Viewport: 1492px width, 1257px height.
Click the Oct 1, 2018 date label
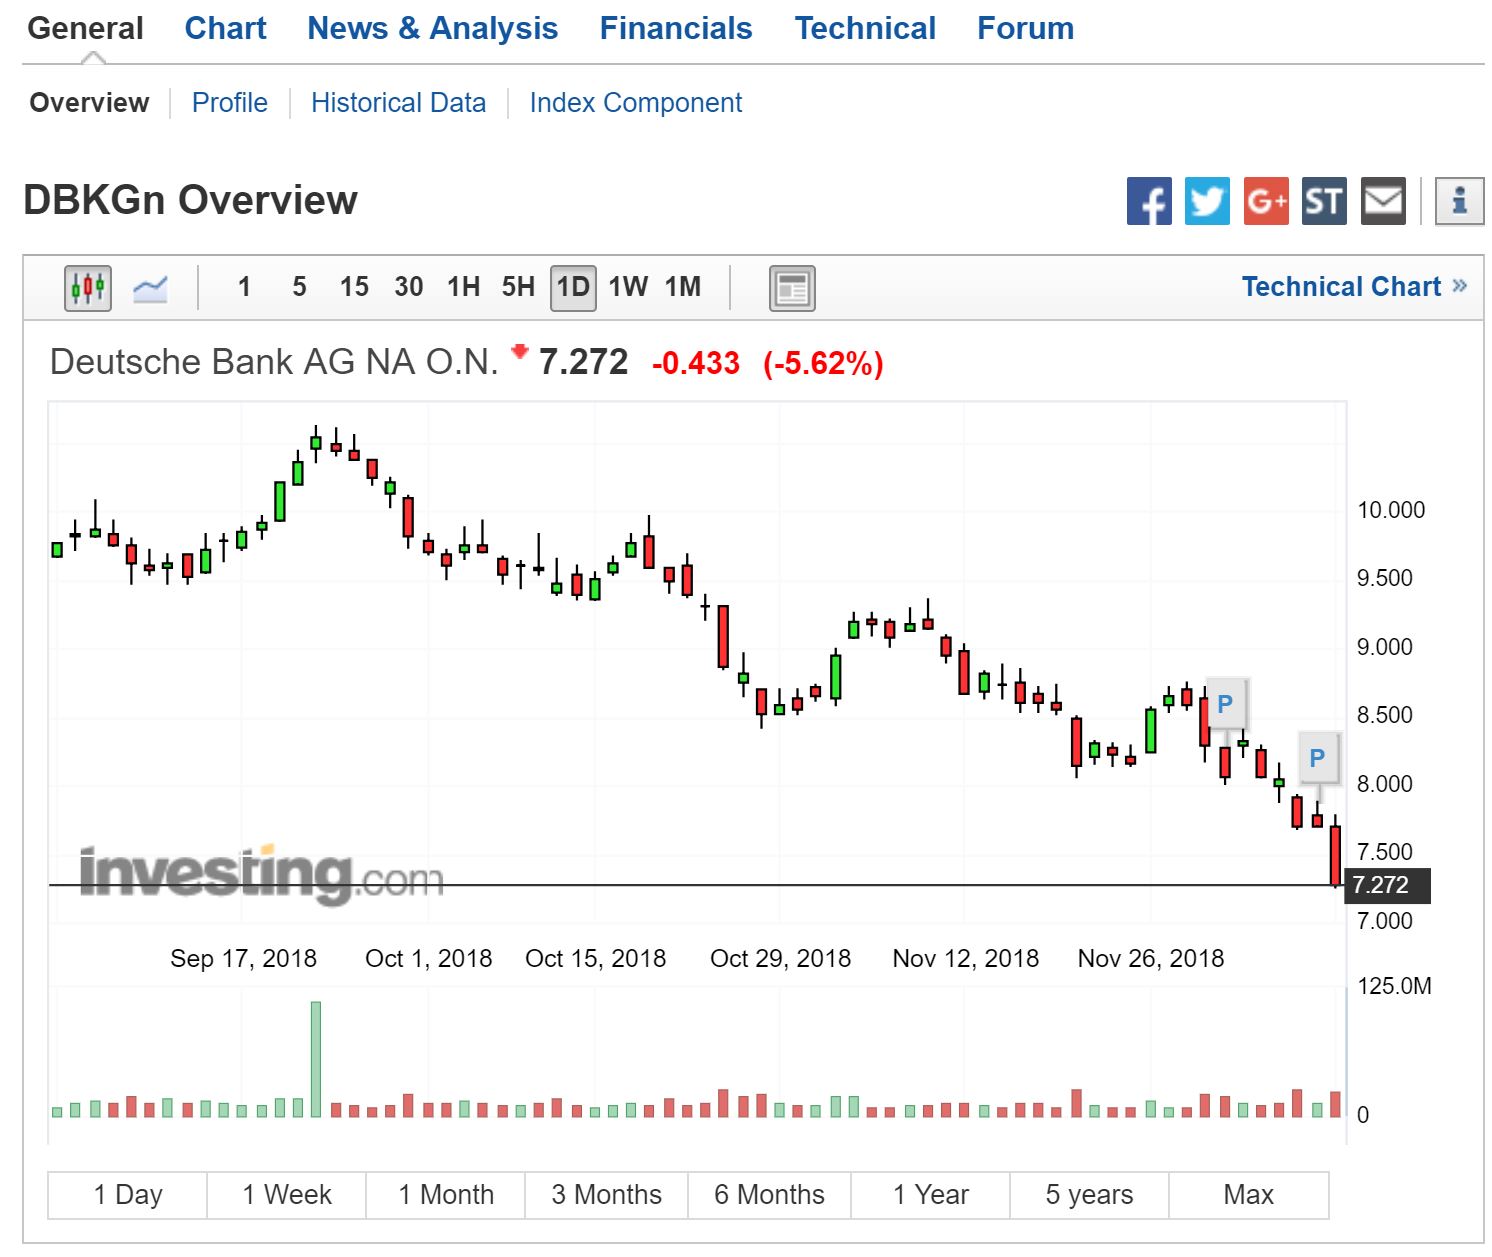click(x=429, y=959)
